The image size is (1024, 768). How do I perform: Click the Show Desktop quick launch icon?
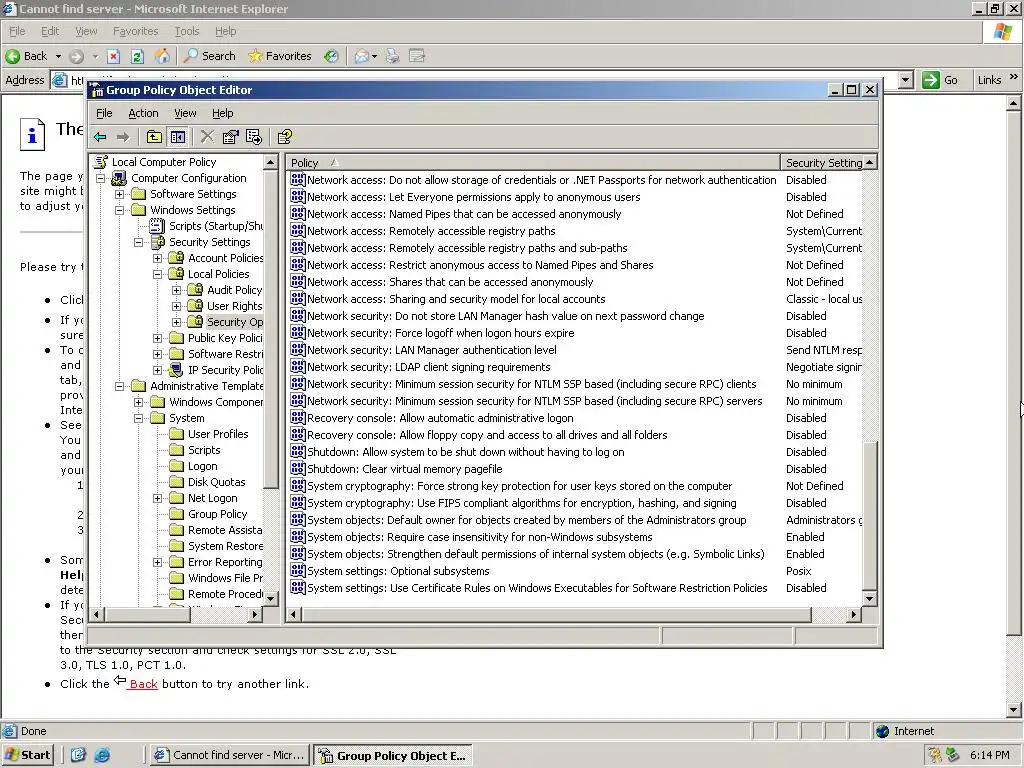(78, 756)
